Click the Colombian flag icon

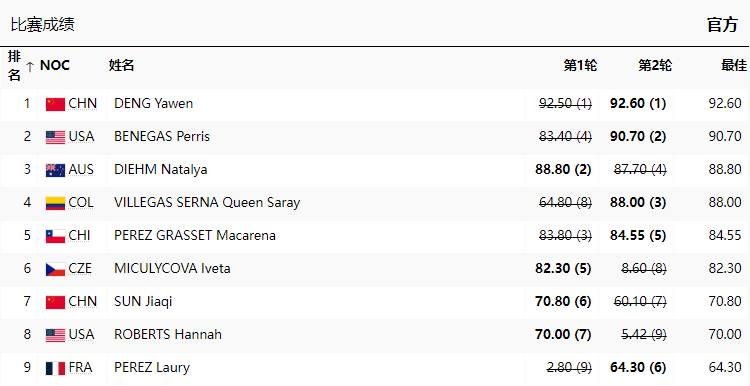point(55,203)
